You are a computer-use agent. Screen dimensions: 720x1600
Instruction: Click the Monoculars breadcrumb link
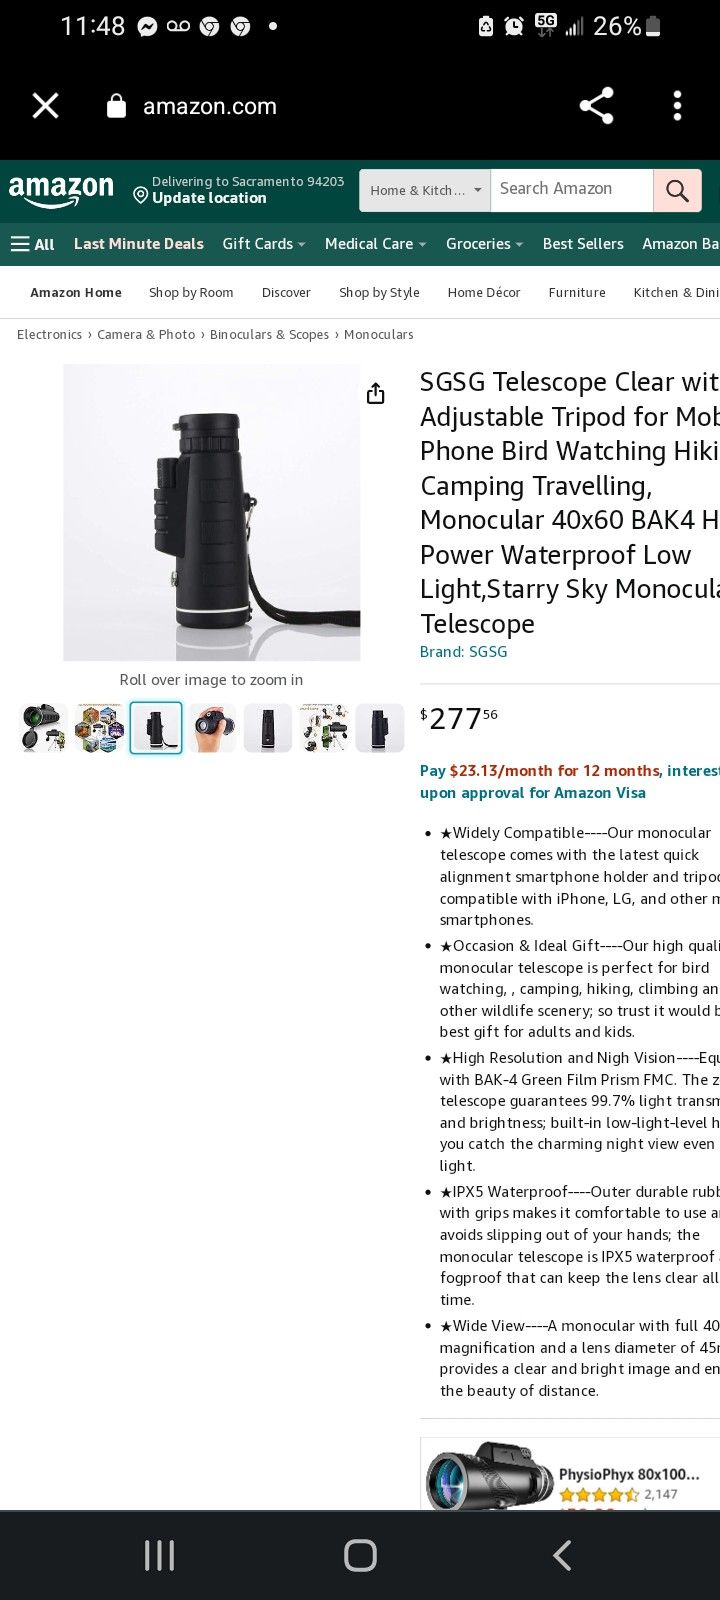pyautogui.click(x=379, y=335)
